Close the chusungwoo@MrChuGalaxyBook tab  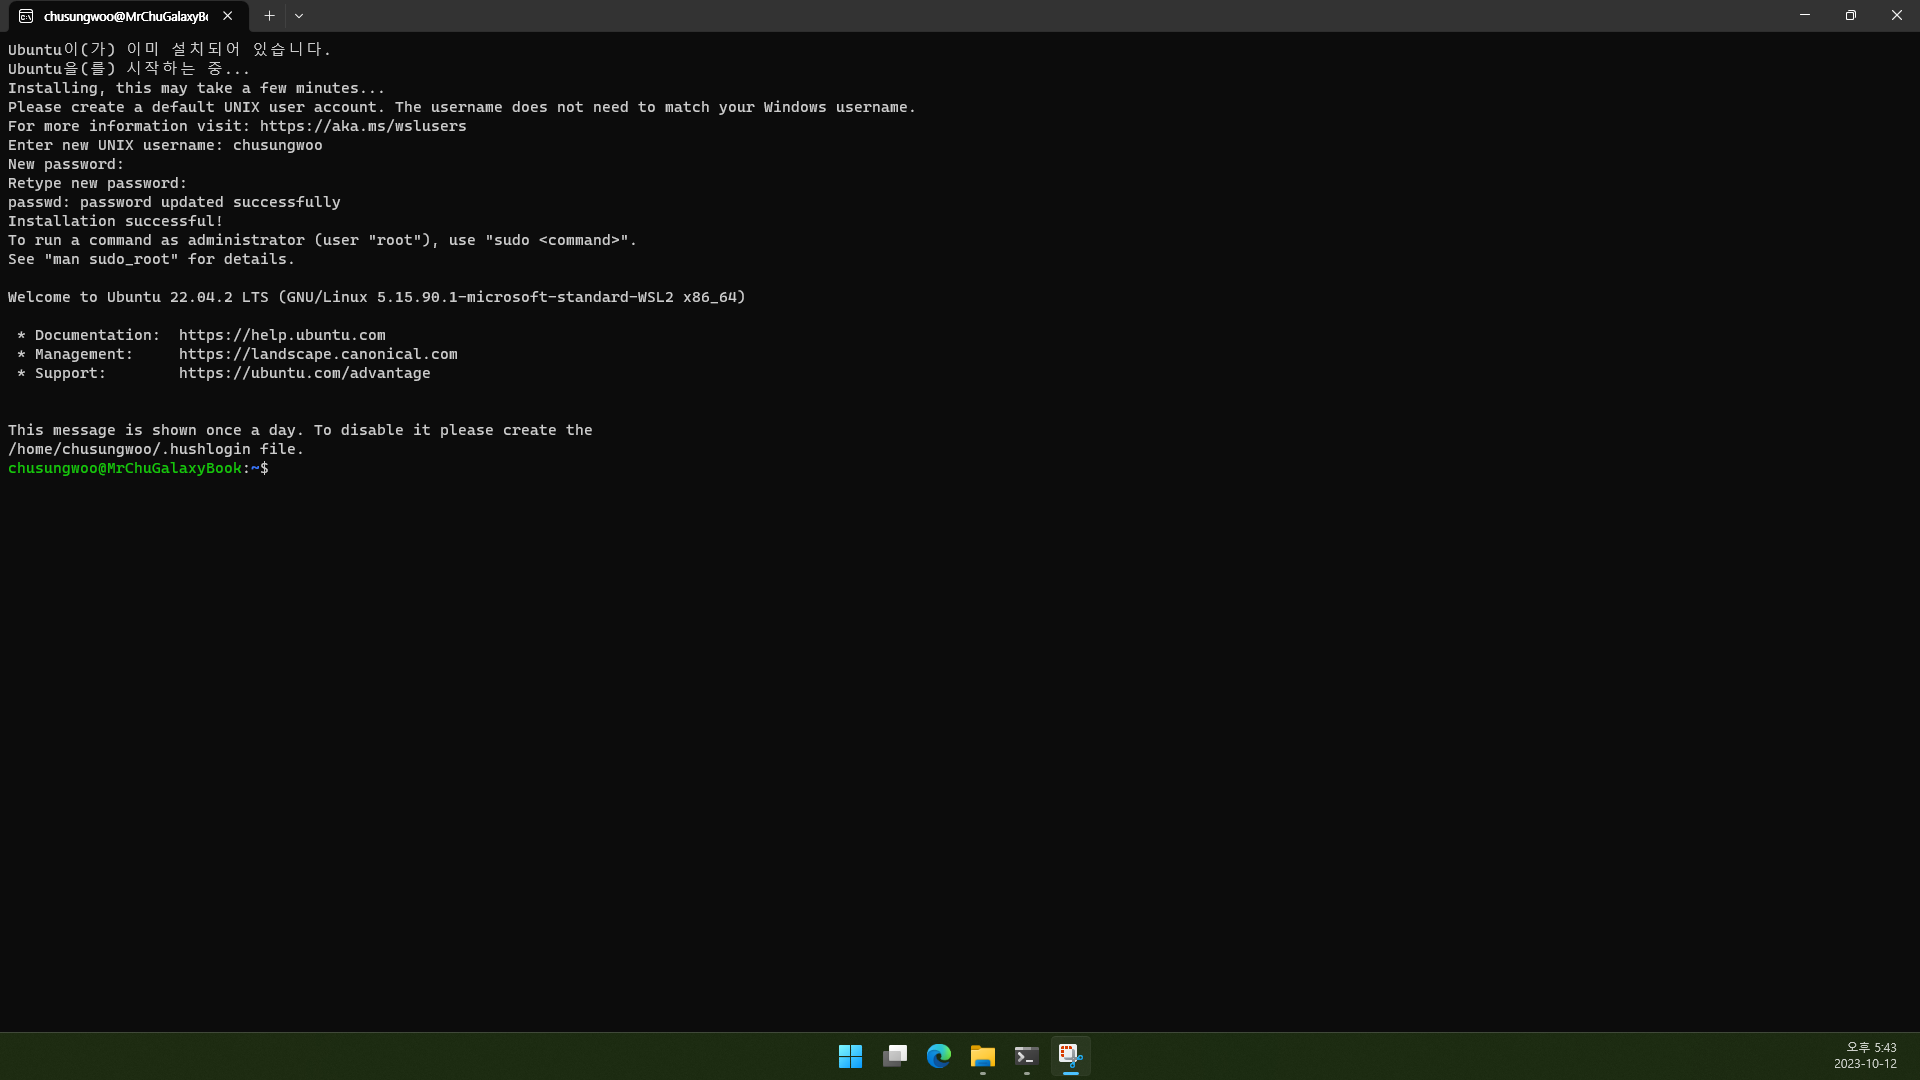coord(228,16)
